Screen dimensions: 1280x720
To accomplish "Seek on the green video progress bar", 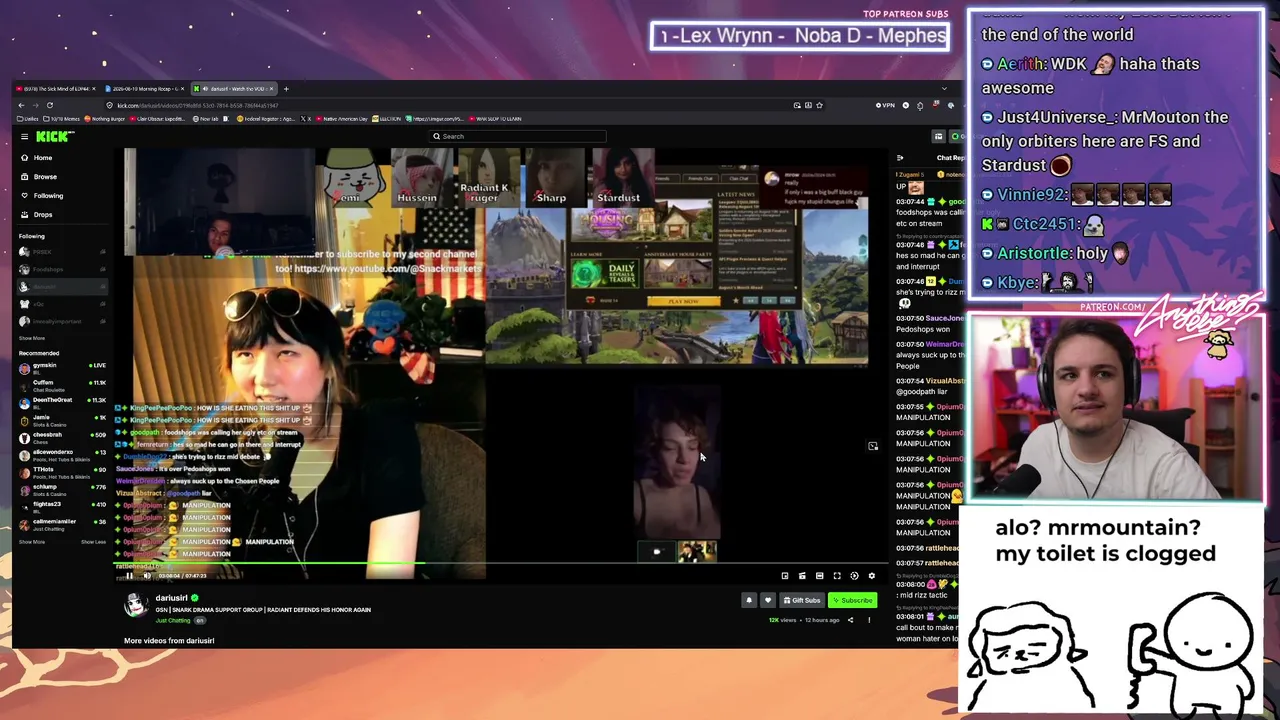I will (x=500, y=565).
